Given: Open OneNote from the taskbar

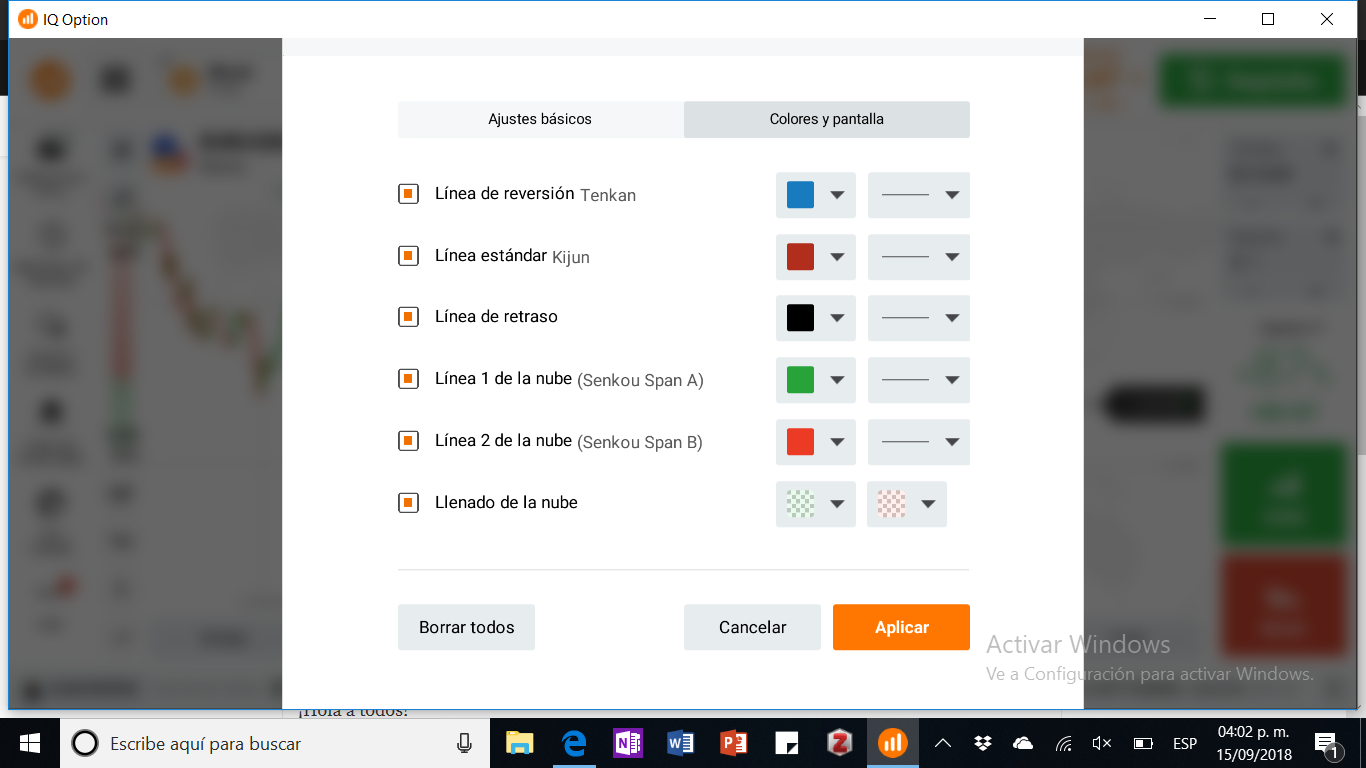Looking at the screenshot, I should [x=627, y=743].
